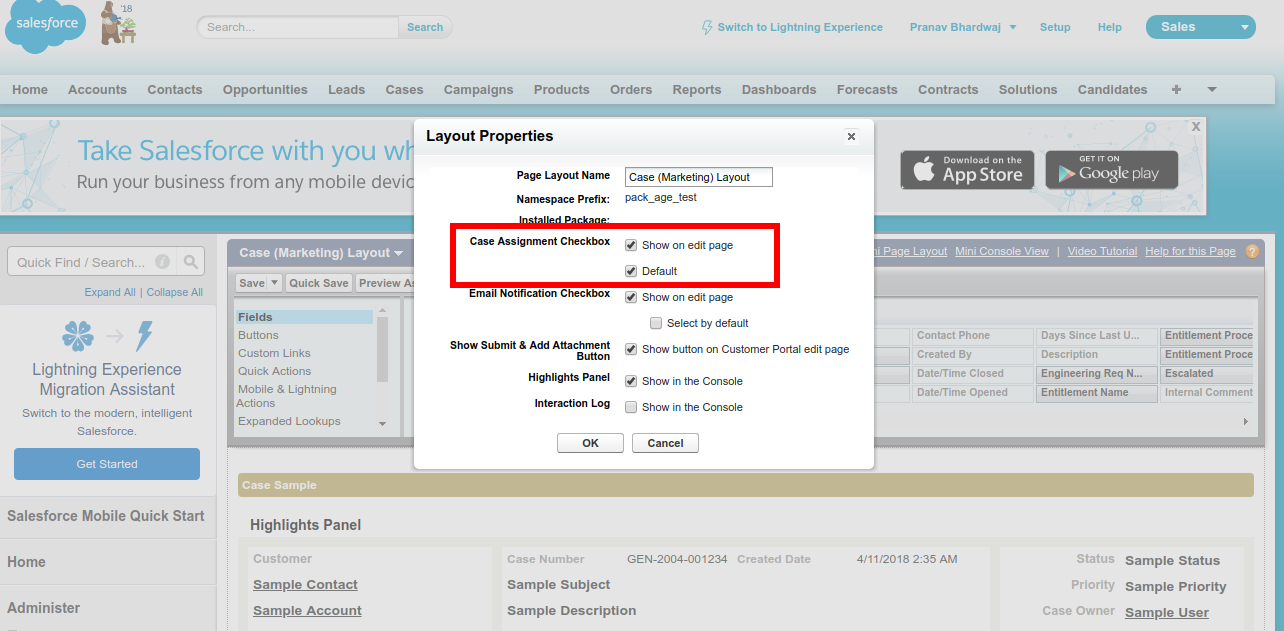
Task: Click the plus icon for all tabs
Action: 1176,89
